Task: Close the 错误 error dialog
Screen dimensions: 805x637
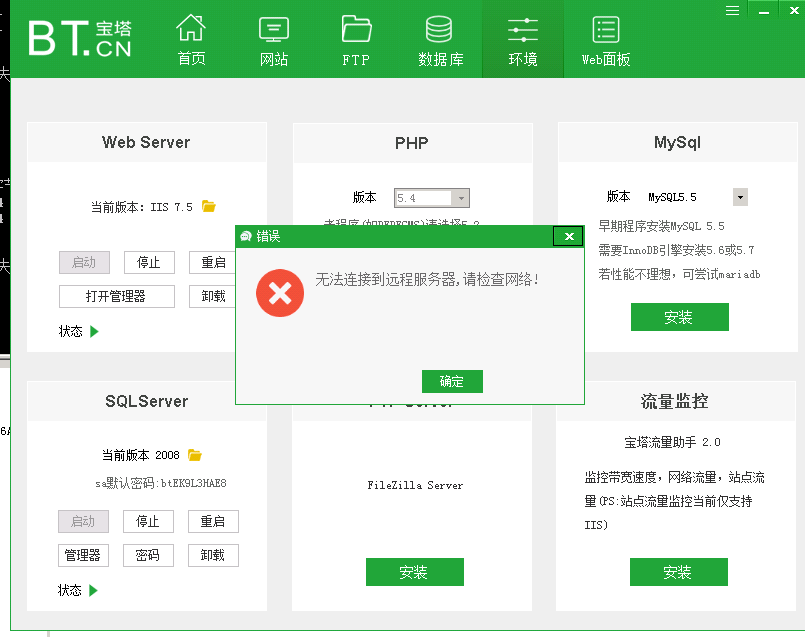Action: click(568, 236)
